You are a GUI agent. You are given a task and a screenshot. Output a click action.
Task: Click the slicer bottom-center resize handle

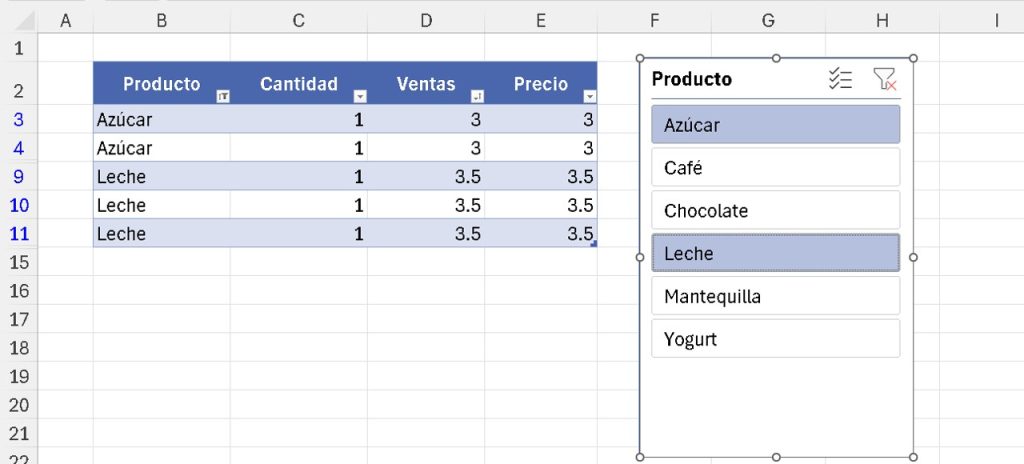click(776, 456)
